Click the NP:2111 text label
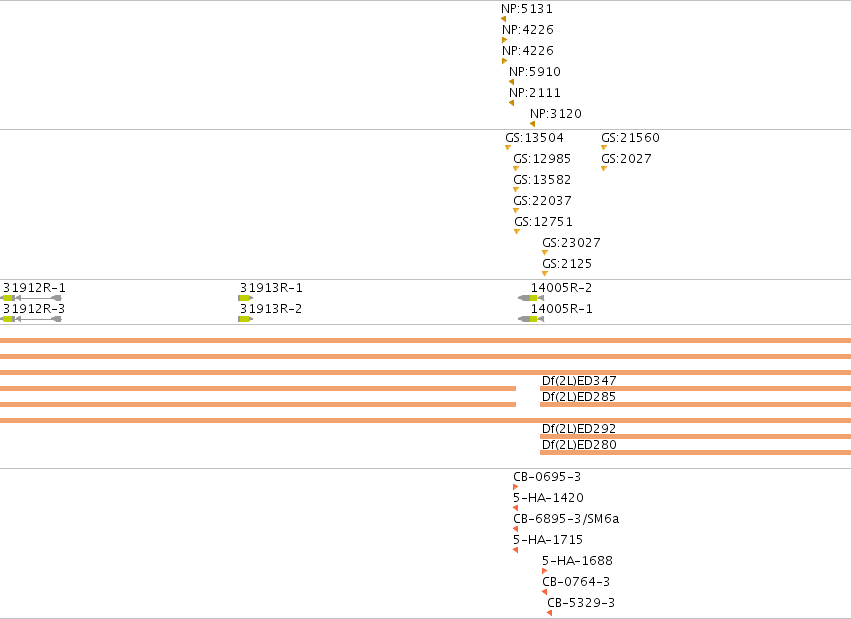The image size is (851, 619). [x=535, y=93]
